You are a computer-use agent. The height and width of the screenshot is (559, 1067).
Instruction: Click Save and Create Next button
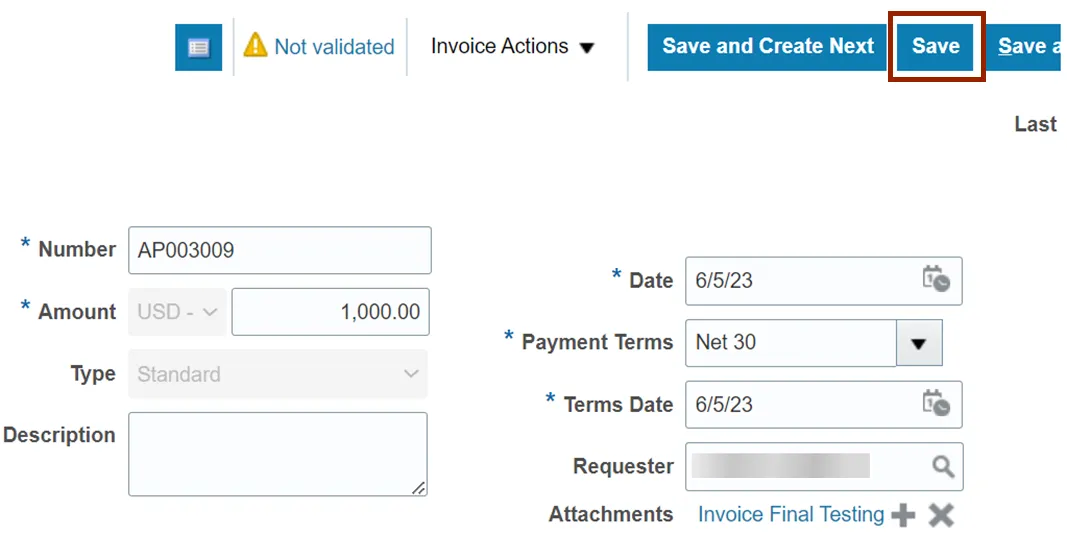click(767, 47)
